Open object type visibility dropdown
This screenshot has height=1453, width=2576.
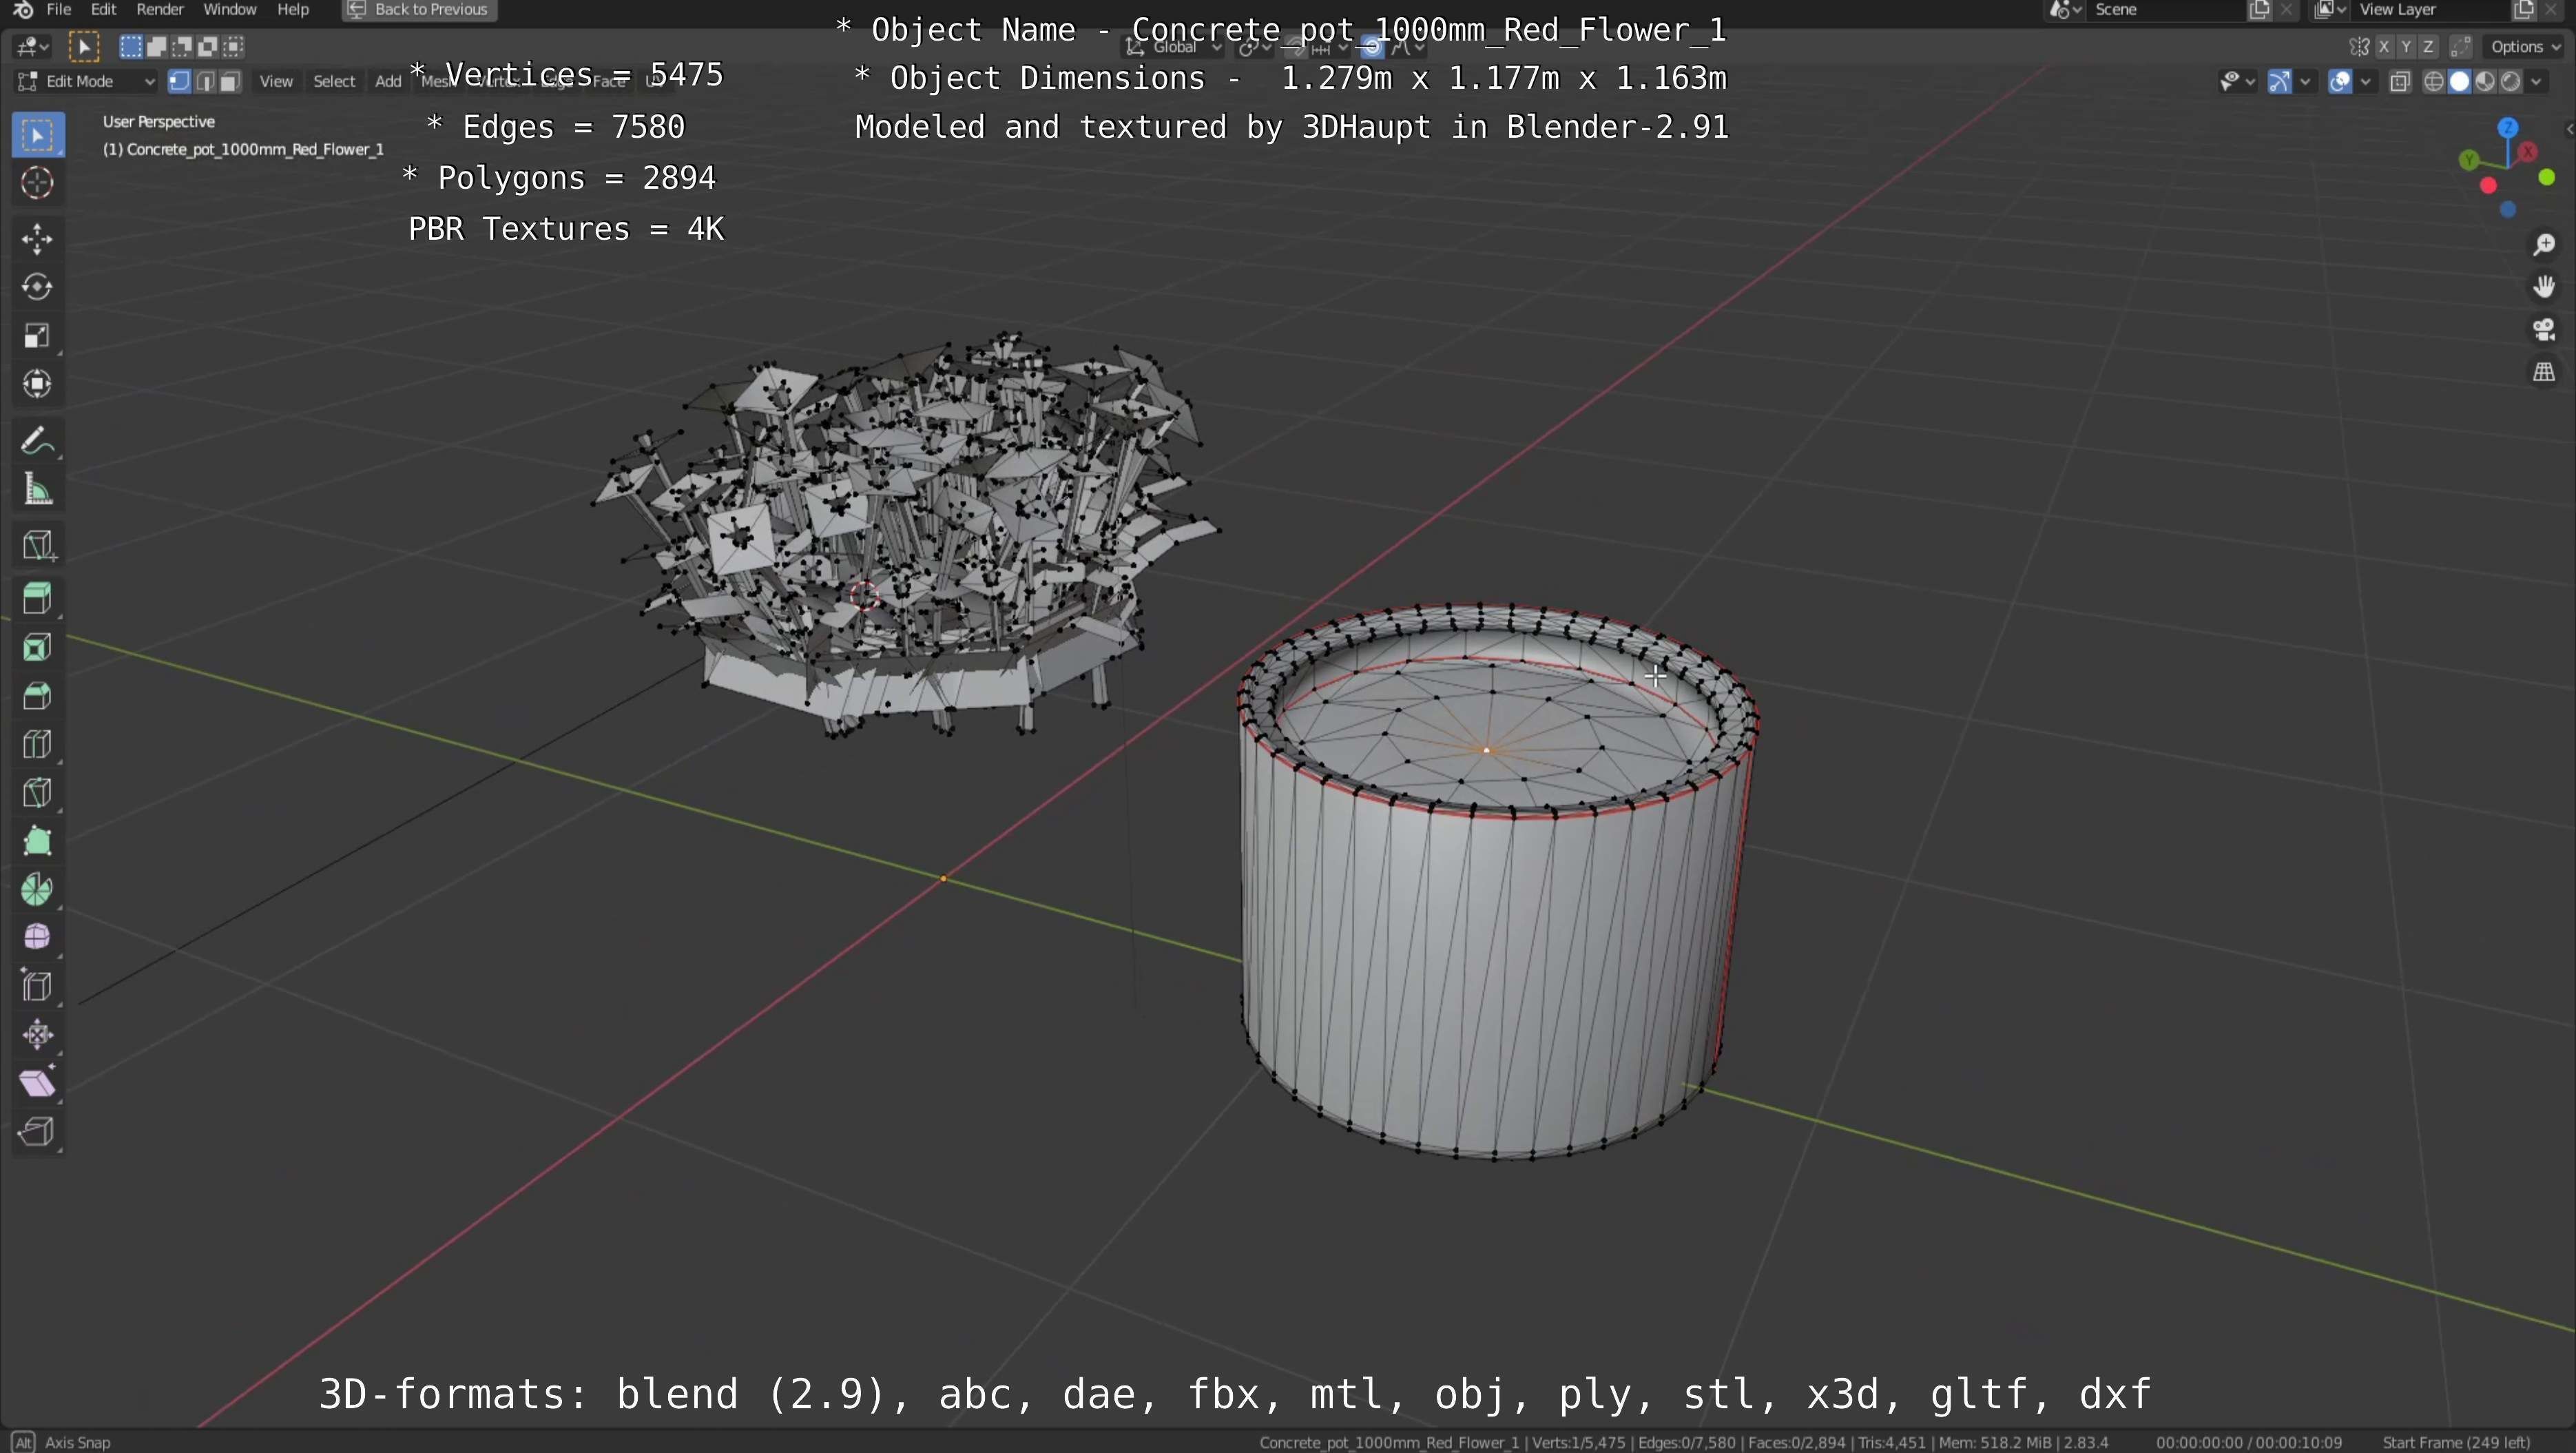pyautogui.click(x=2237, y=82)
